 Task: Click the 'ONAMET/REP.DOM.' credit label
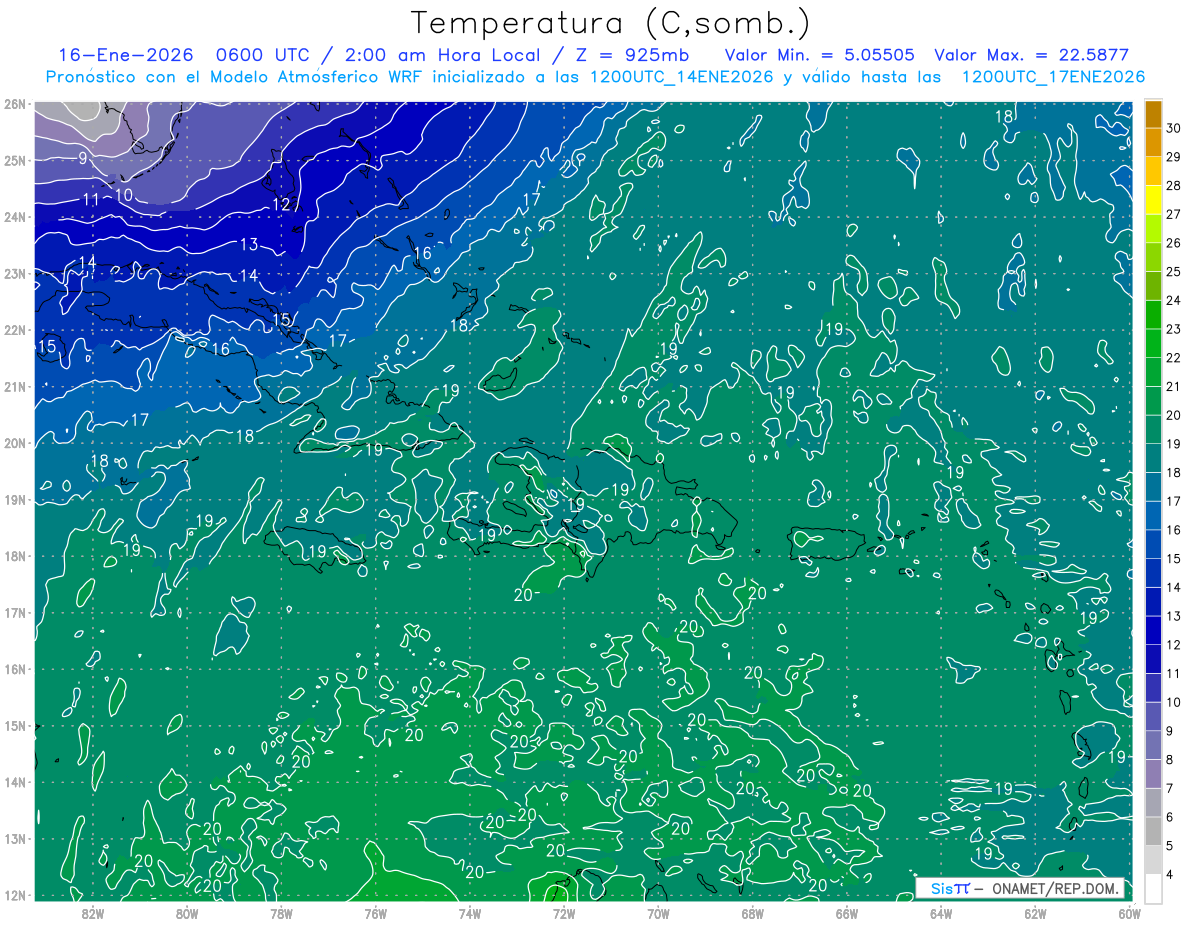(1056, 889)
